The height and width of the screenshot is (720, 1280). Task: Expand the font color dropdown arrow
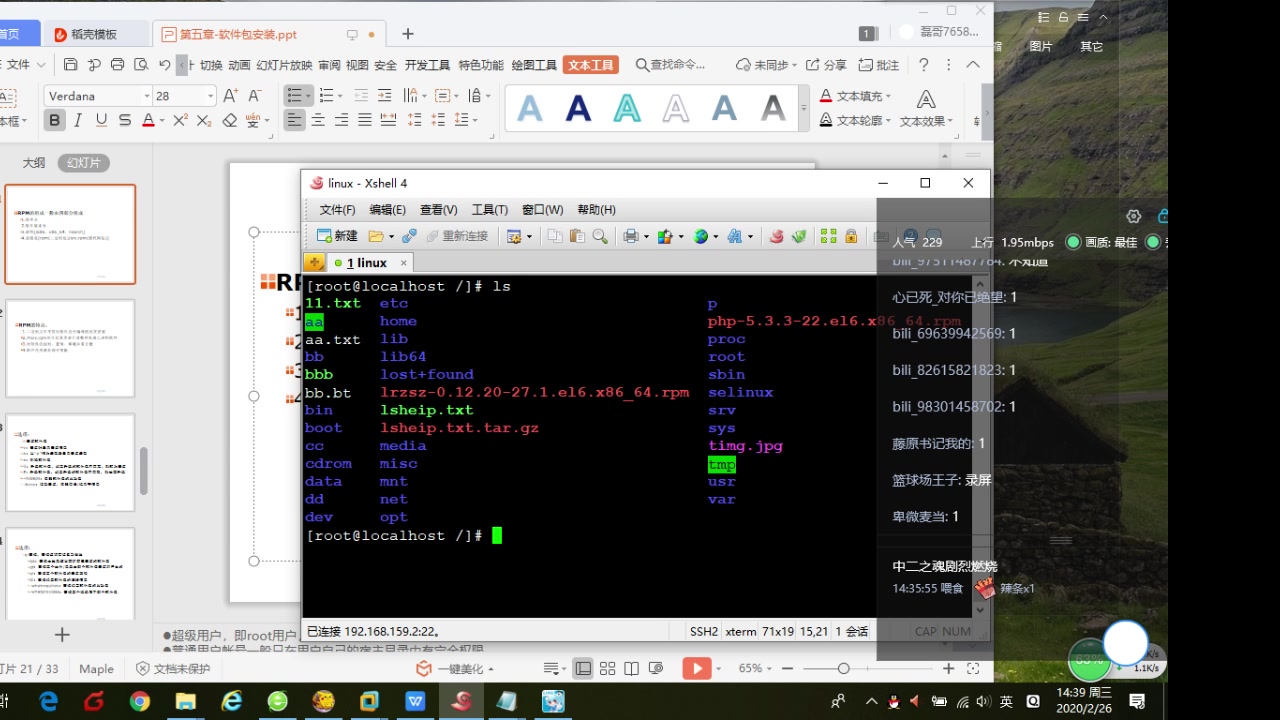click(162, 120)
